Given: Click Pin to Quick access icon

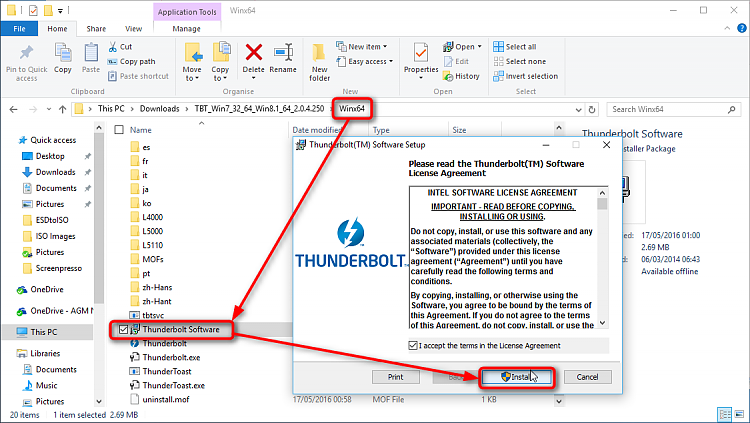Looking at the screenshot, I should coord(26,53).
